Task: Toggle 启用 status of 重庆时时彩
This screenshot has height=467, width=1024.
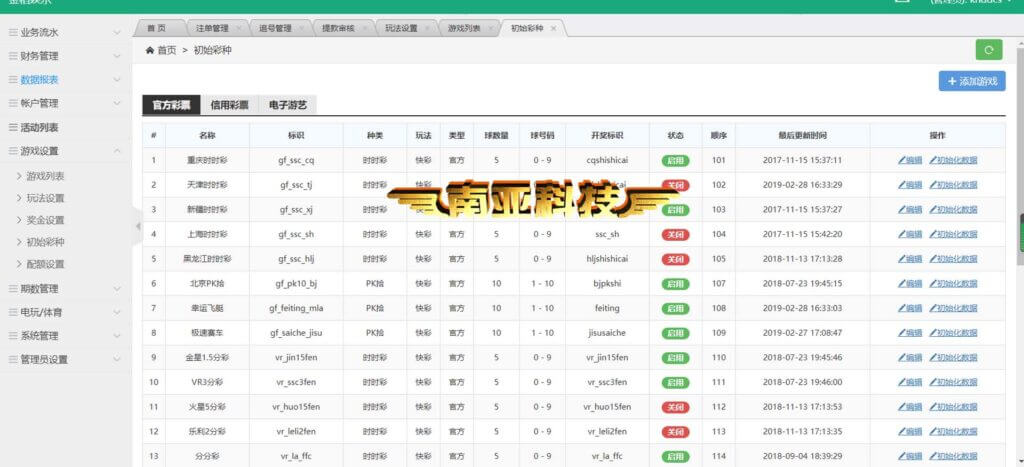Action: [675, 160]
